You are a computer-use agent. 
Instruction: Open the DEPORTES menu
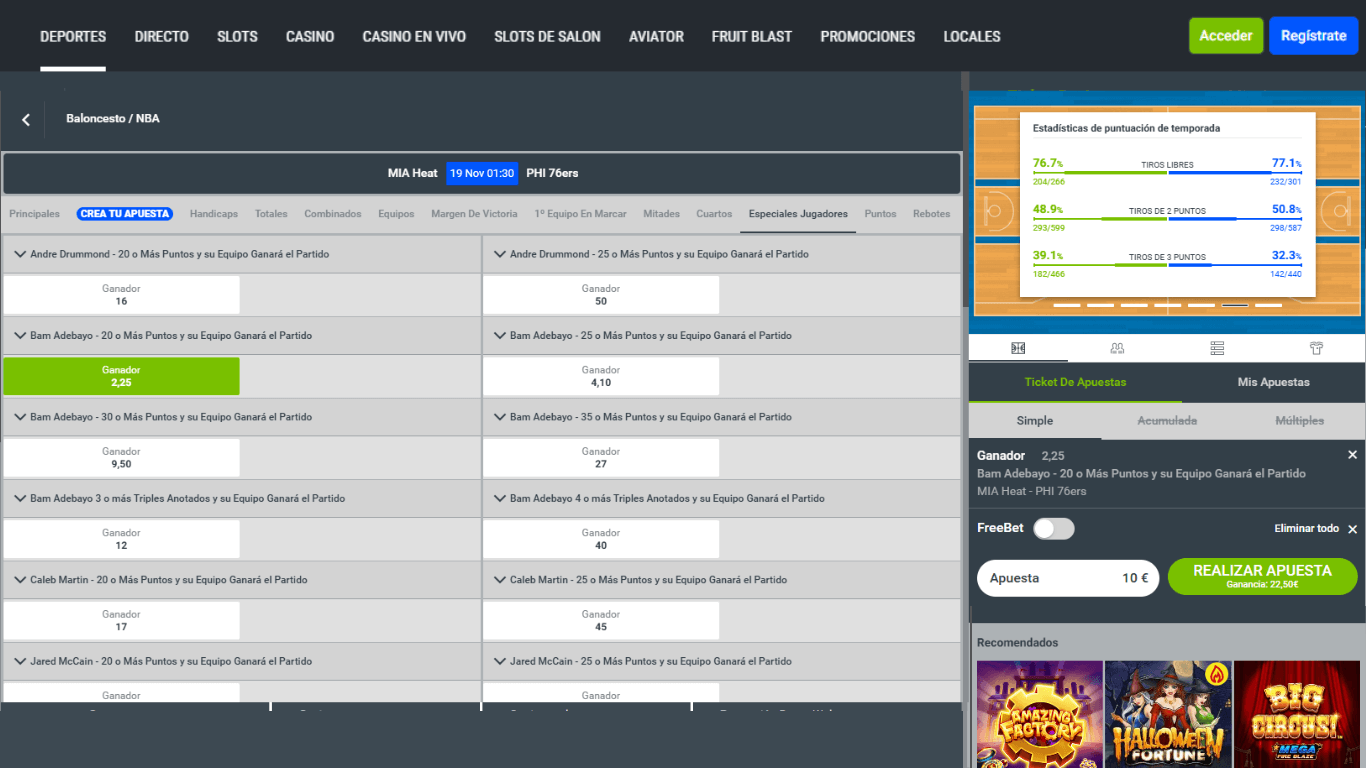[73, 36]
